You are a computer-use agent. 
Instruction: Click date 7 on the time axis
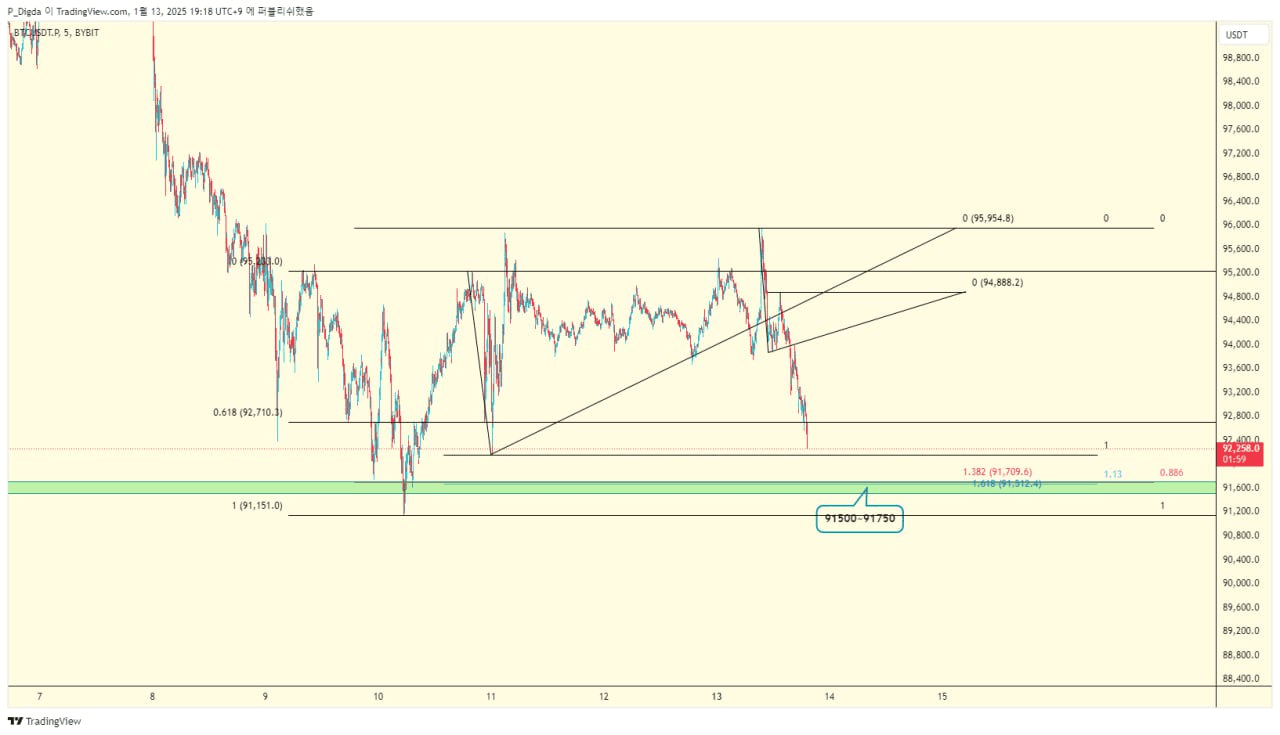coord(40,695)
